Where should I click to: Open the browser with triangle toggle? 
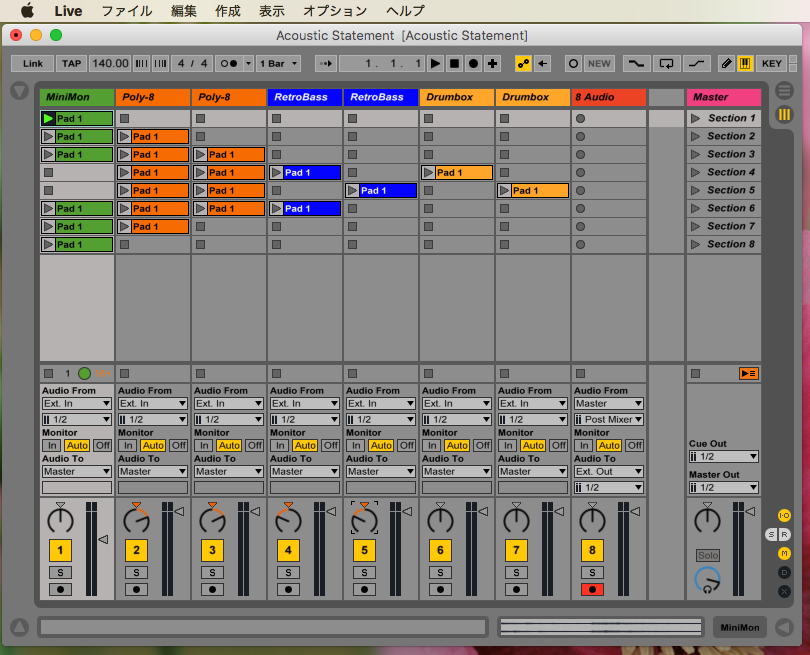[x=19, y=91]
